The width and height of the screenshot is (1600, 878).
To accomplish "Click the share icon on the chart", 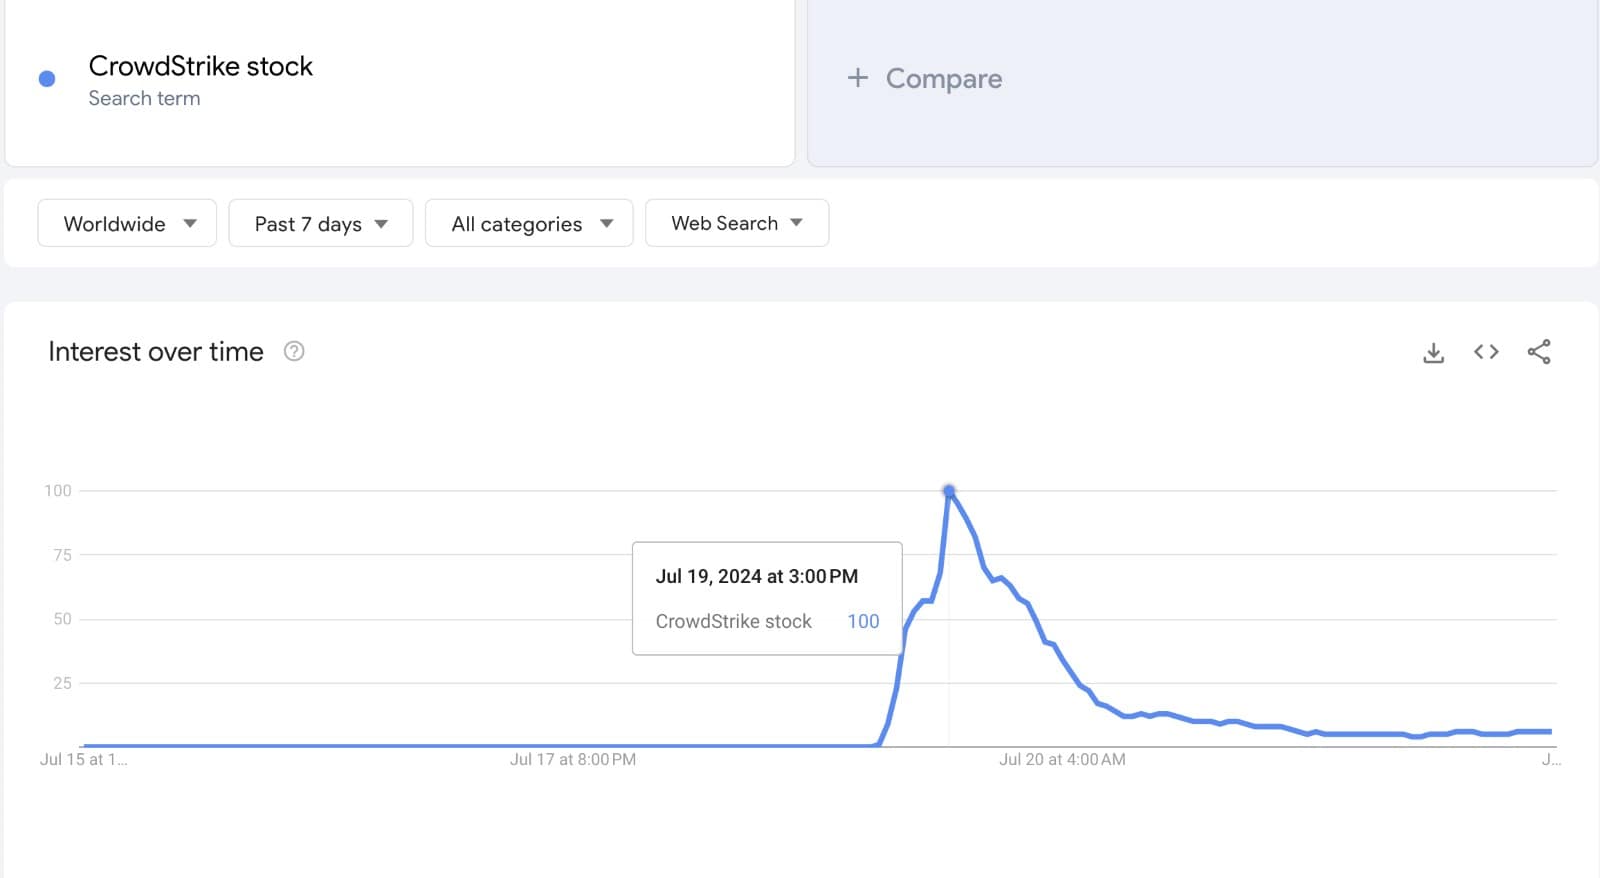I will click(1539, 352).
